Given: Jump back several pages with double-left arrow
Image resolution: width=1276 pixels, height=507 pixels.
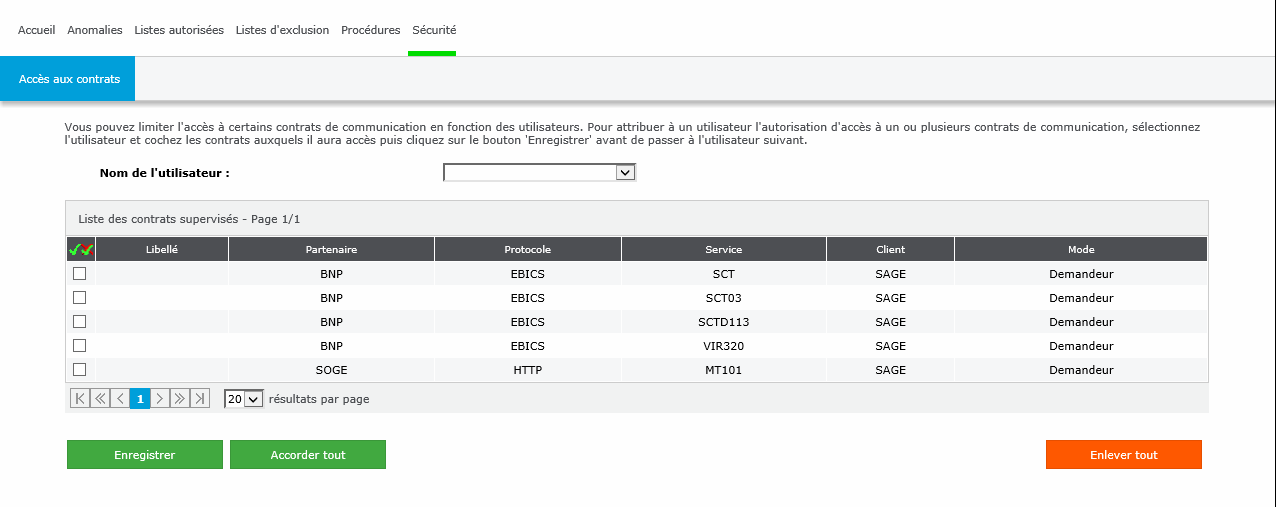Looking at the screenshot, I should pyautogui.click(x=100, y=399).
